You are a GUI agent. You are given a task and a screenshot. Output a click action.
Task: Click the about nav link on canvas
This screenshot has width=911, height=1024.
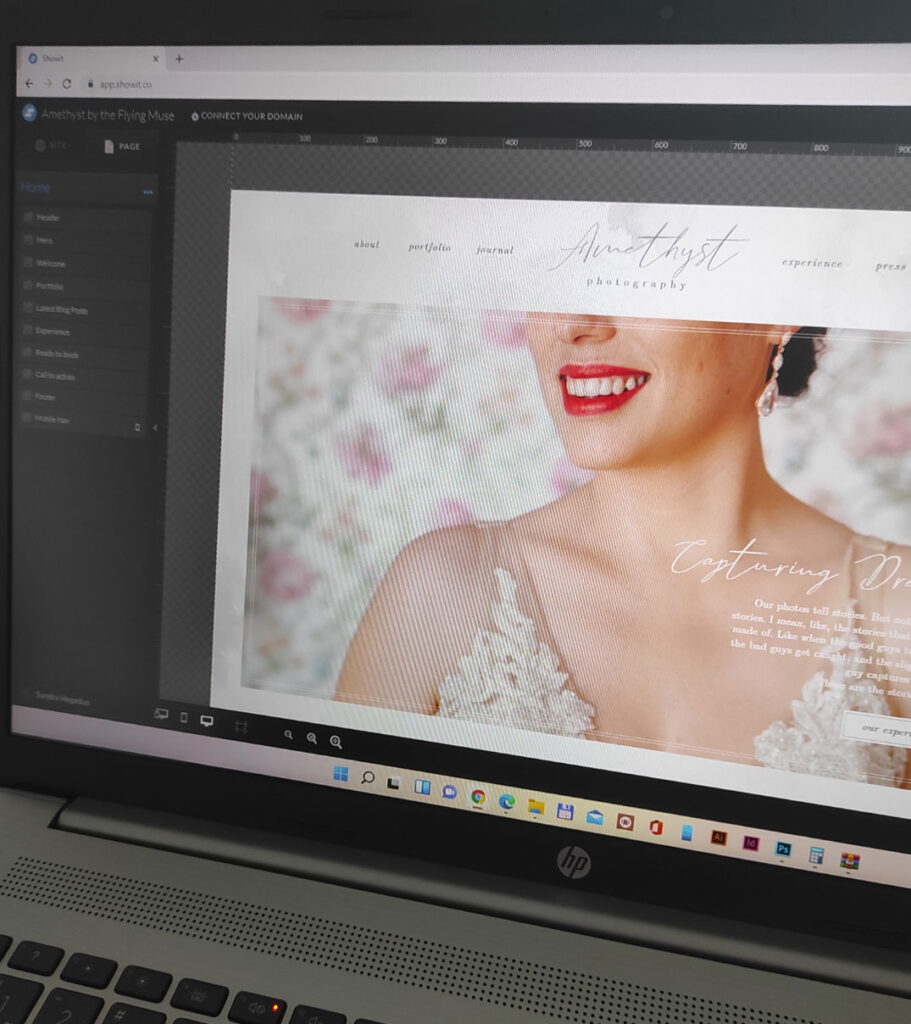click(366, 244)
